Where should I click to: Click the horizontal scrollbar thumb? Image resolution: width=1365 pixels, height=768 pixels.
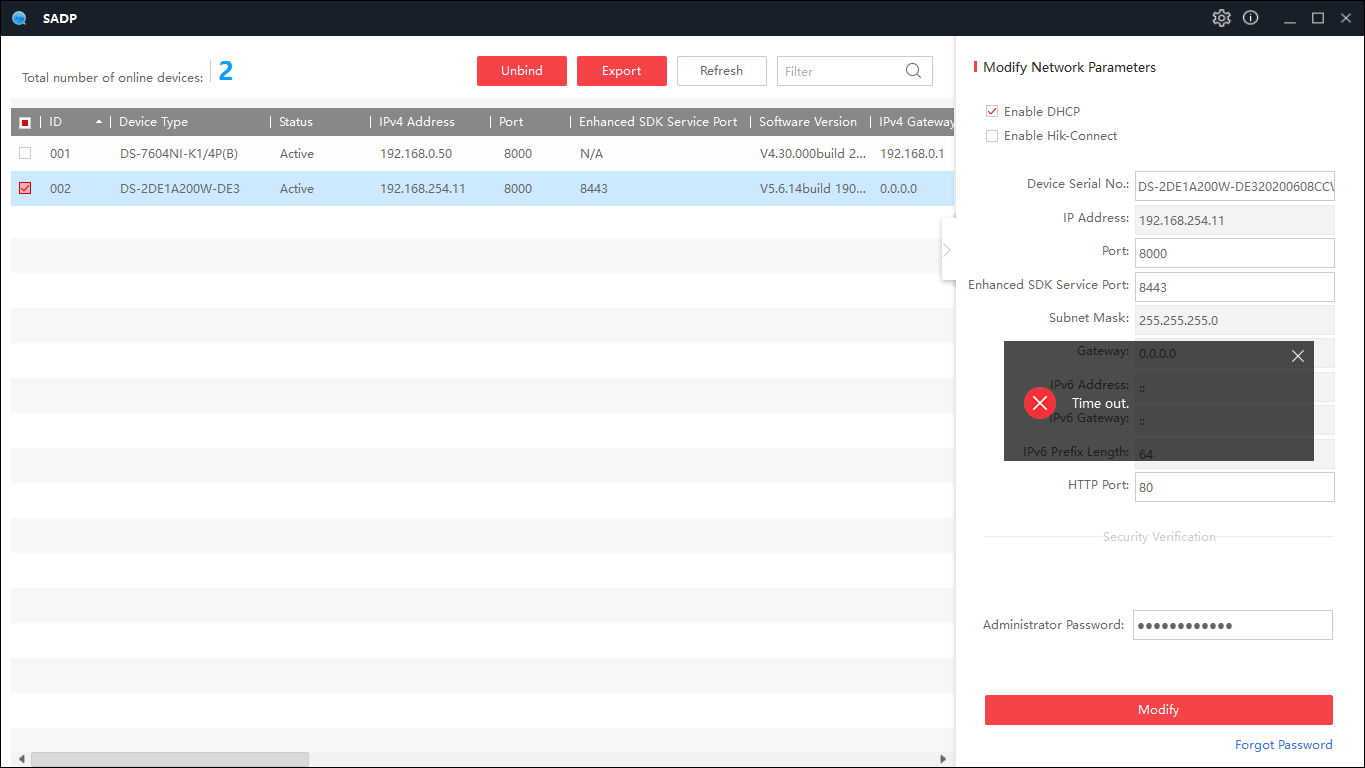click(170, 760)
